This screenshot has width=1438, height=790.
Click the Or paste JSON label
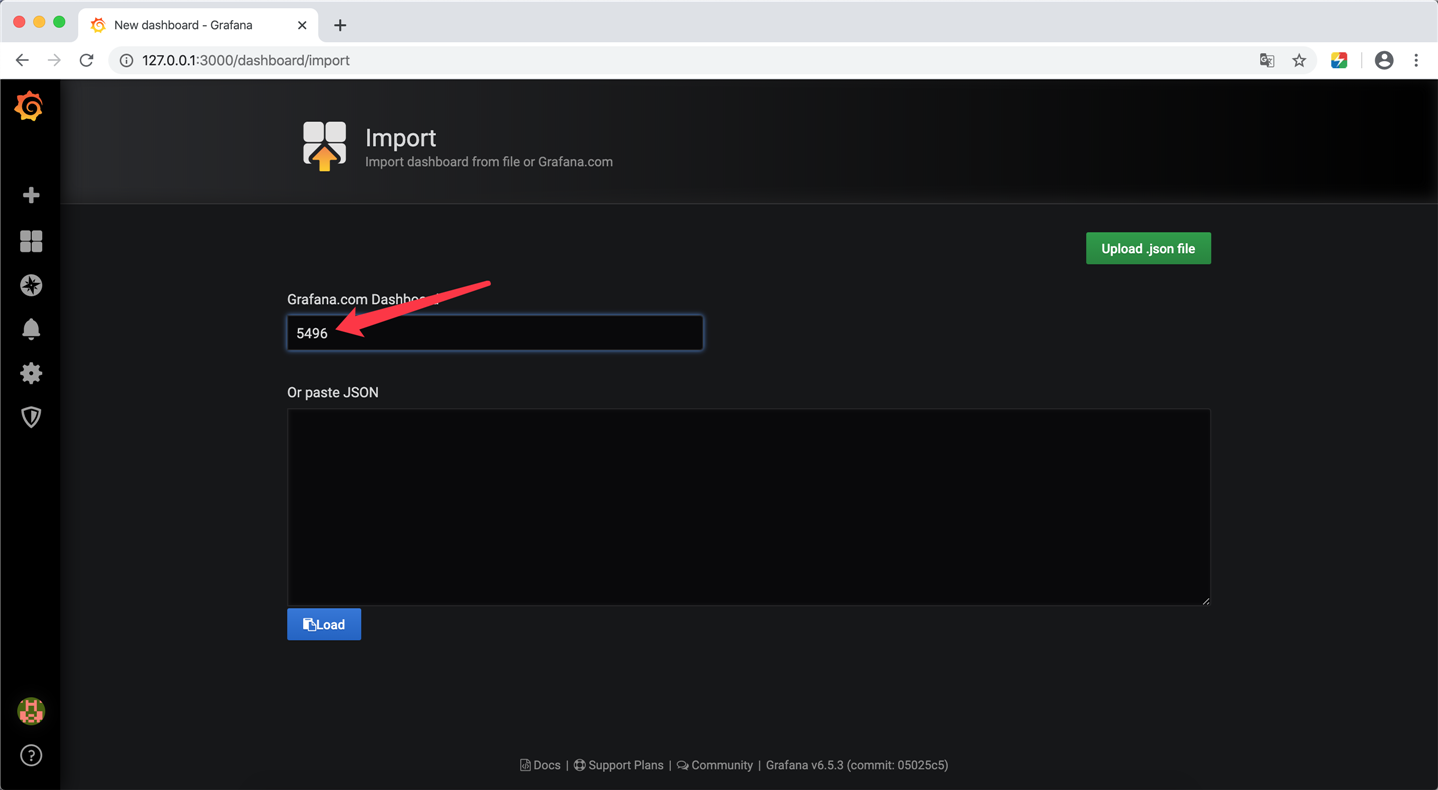[333, 392]
